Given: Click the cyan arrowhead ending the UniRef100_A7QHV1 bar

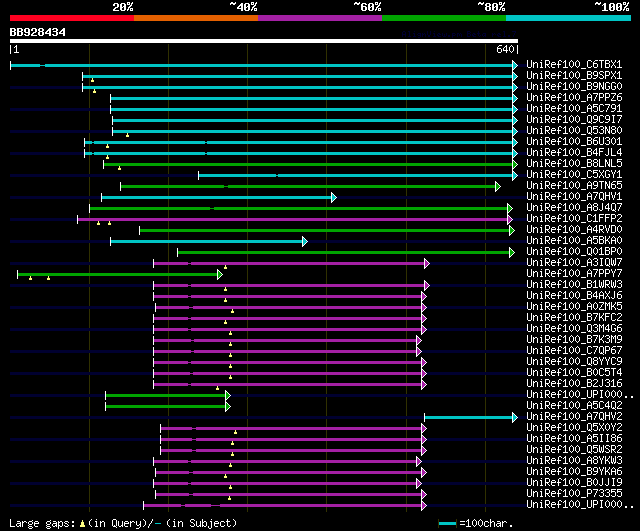Looking at the screenshot, I should pyautogui.click(x=334, y=198).
